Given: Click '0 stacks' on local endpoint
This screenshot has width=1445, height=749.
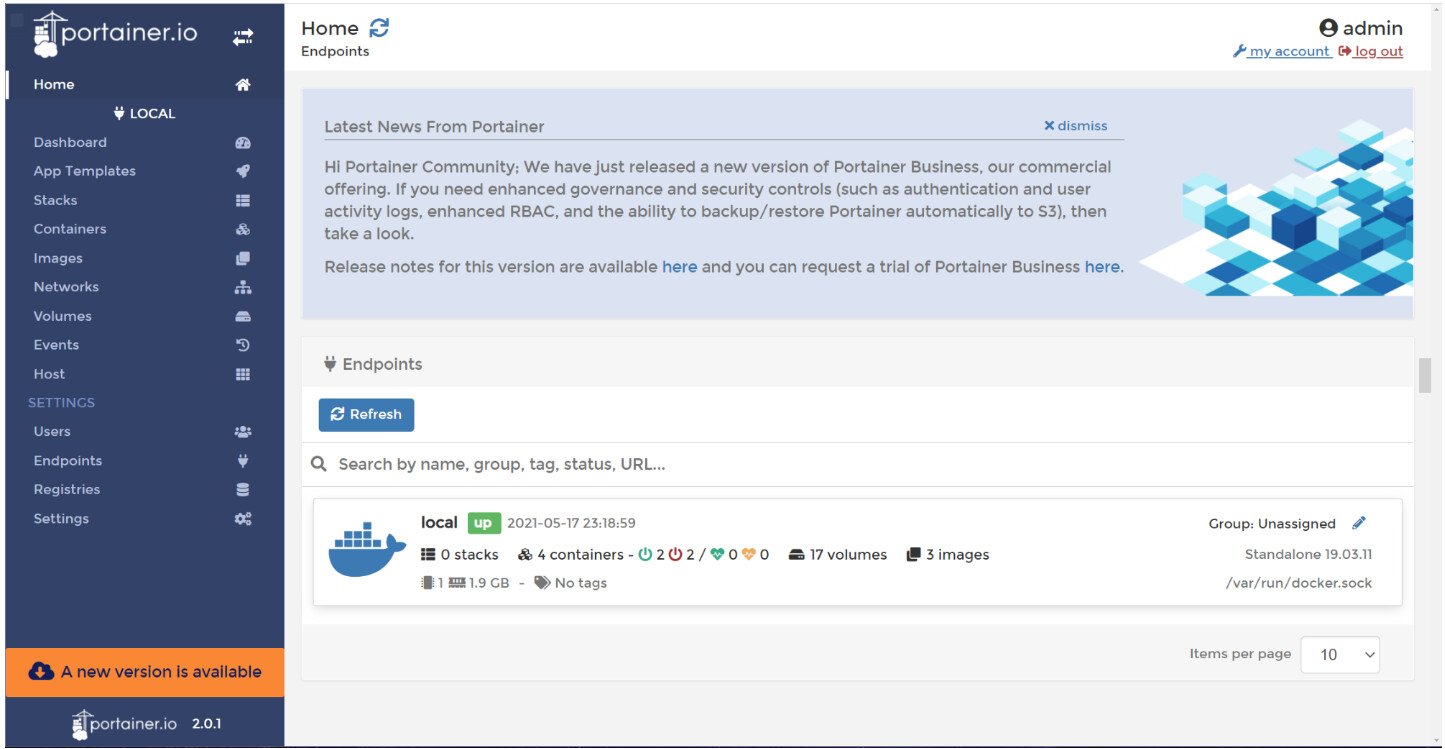Looking at the screenshot, I should (460, 554).
